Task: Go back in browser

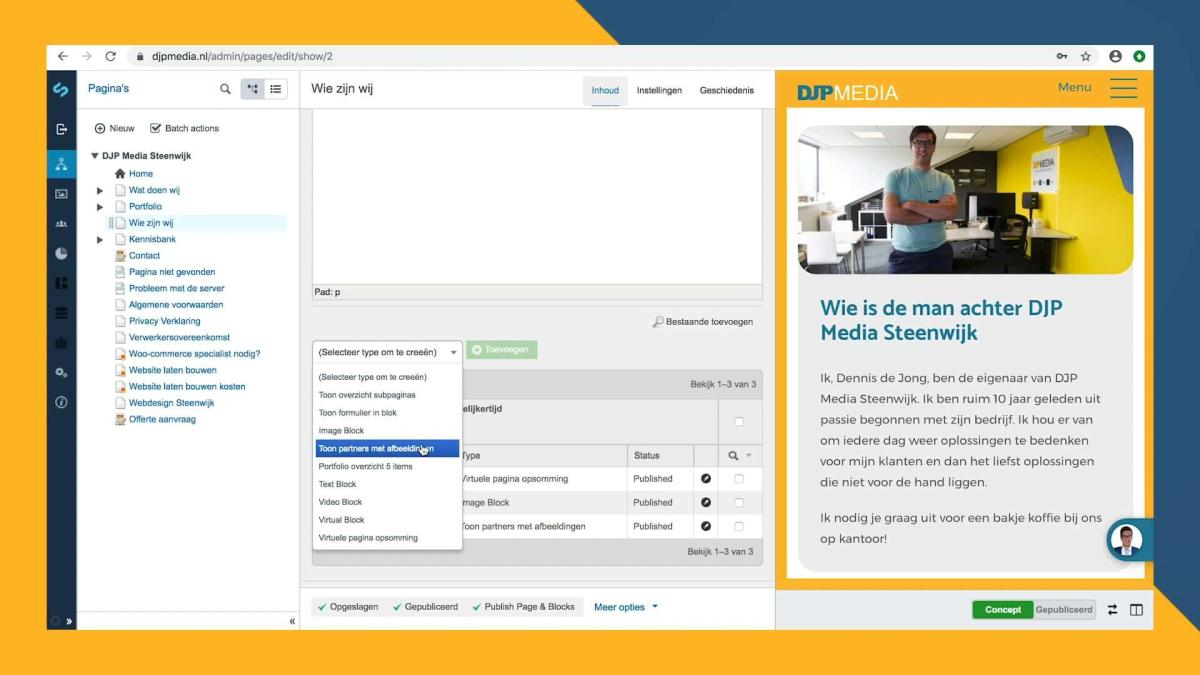Action: pyautogui.click(x=62, y=57)
